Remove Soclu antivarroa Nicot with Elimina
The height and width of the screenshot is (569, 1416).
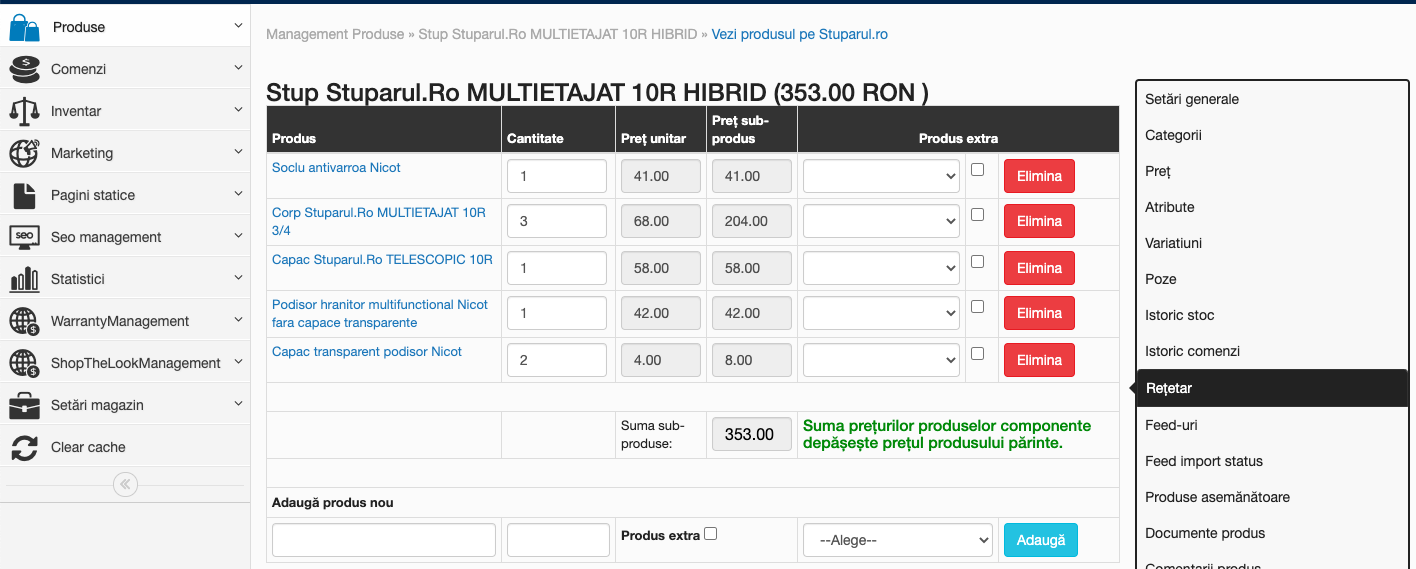[1039, 176]
